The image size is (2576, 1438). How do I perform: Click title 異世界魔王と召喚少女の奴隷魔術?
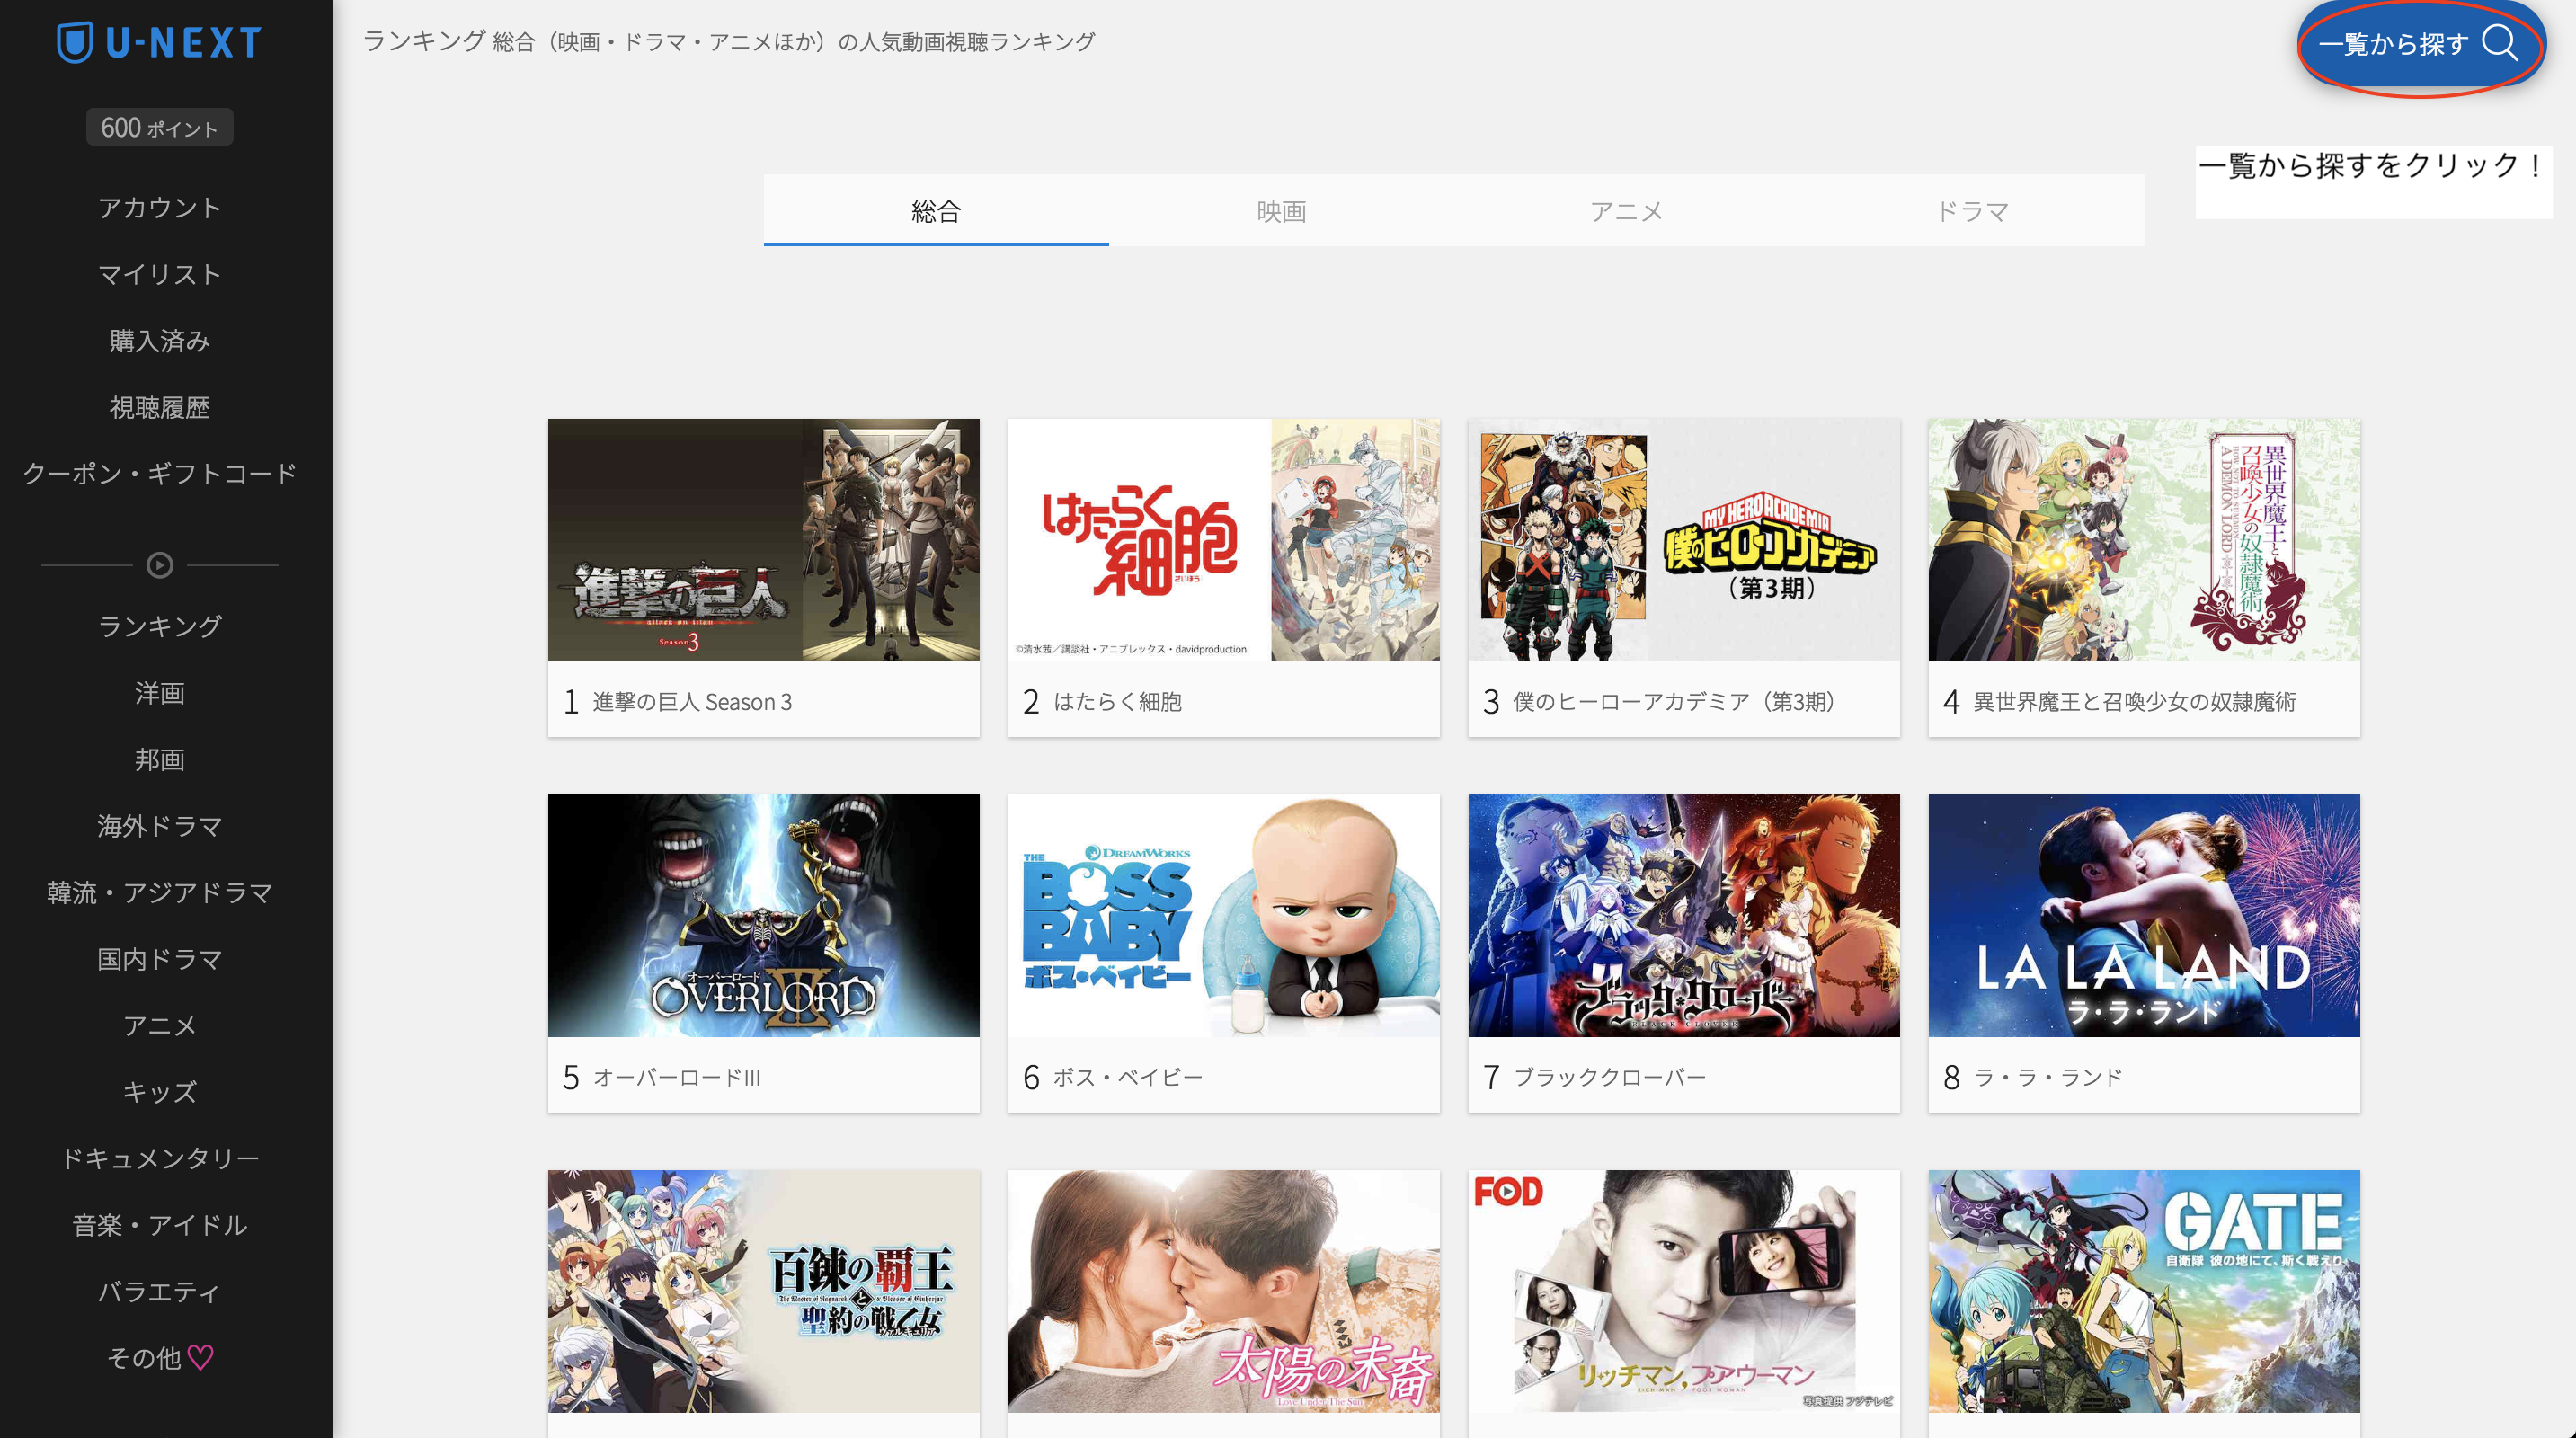pyautogui.click(x=2134, y=702)
